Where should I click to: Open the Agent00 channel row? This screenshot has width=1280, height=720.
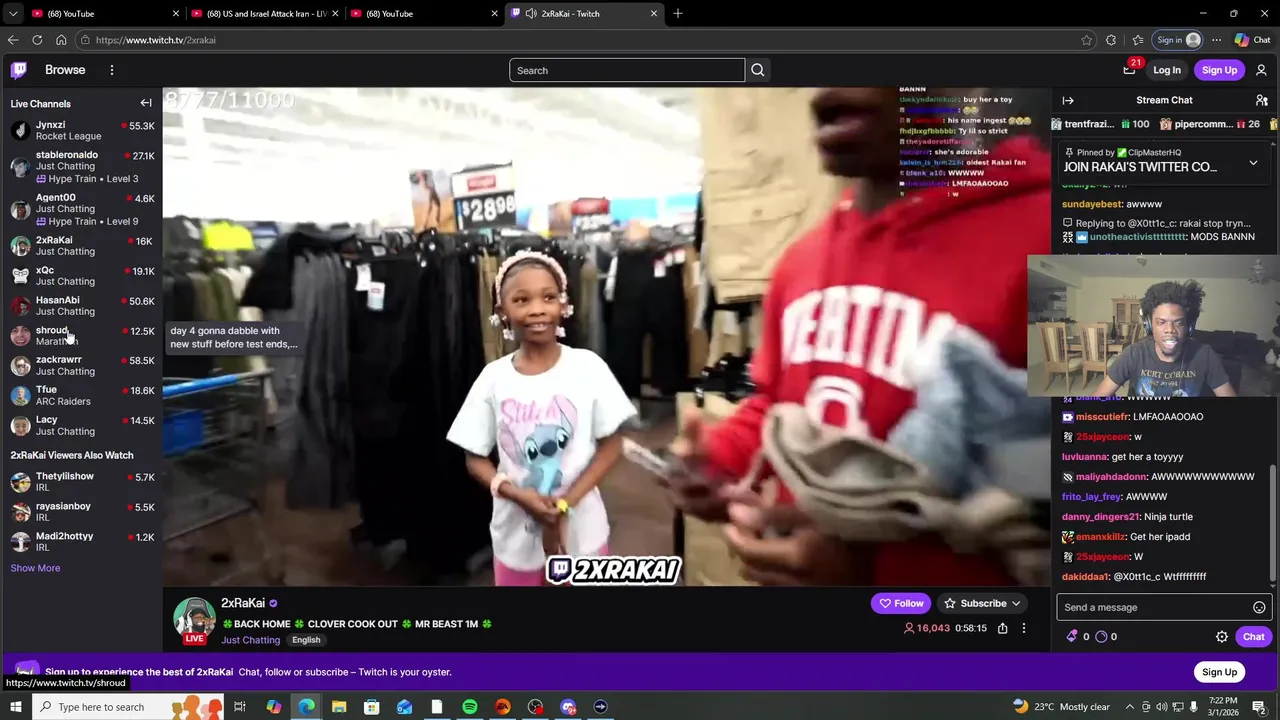pos(82,209)
